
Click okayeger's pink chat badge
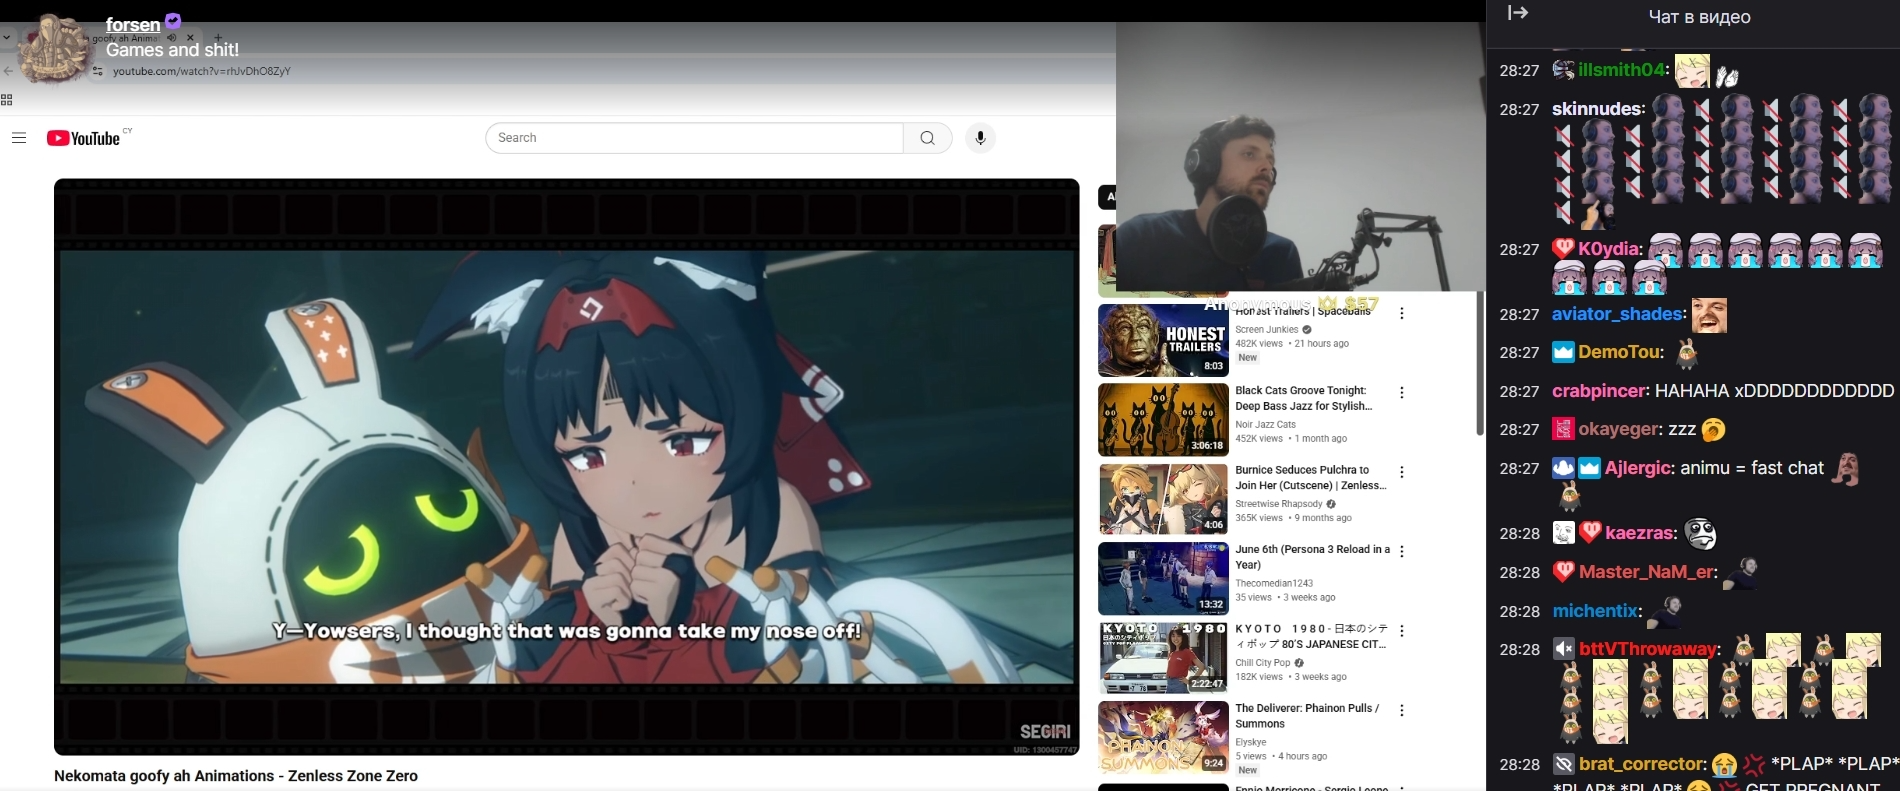click(1563, 429)
